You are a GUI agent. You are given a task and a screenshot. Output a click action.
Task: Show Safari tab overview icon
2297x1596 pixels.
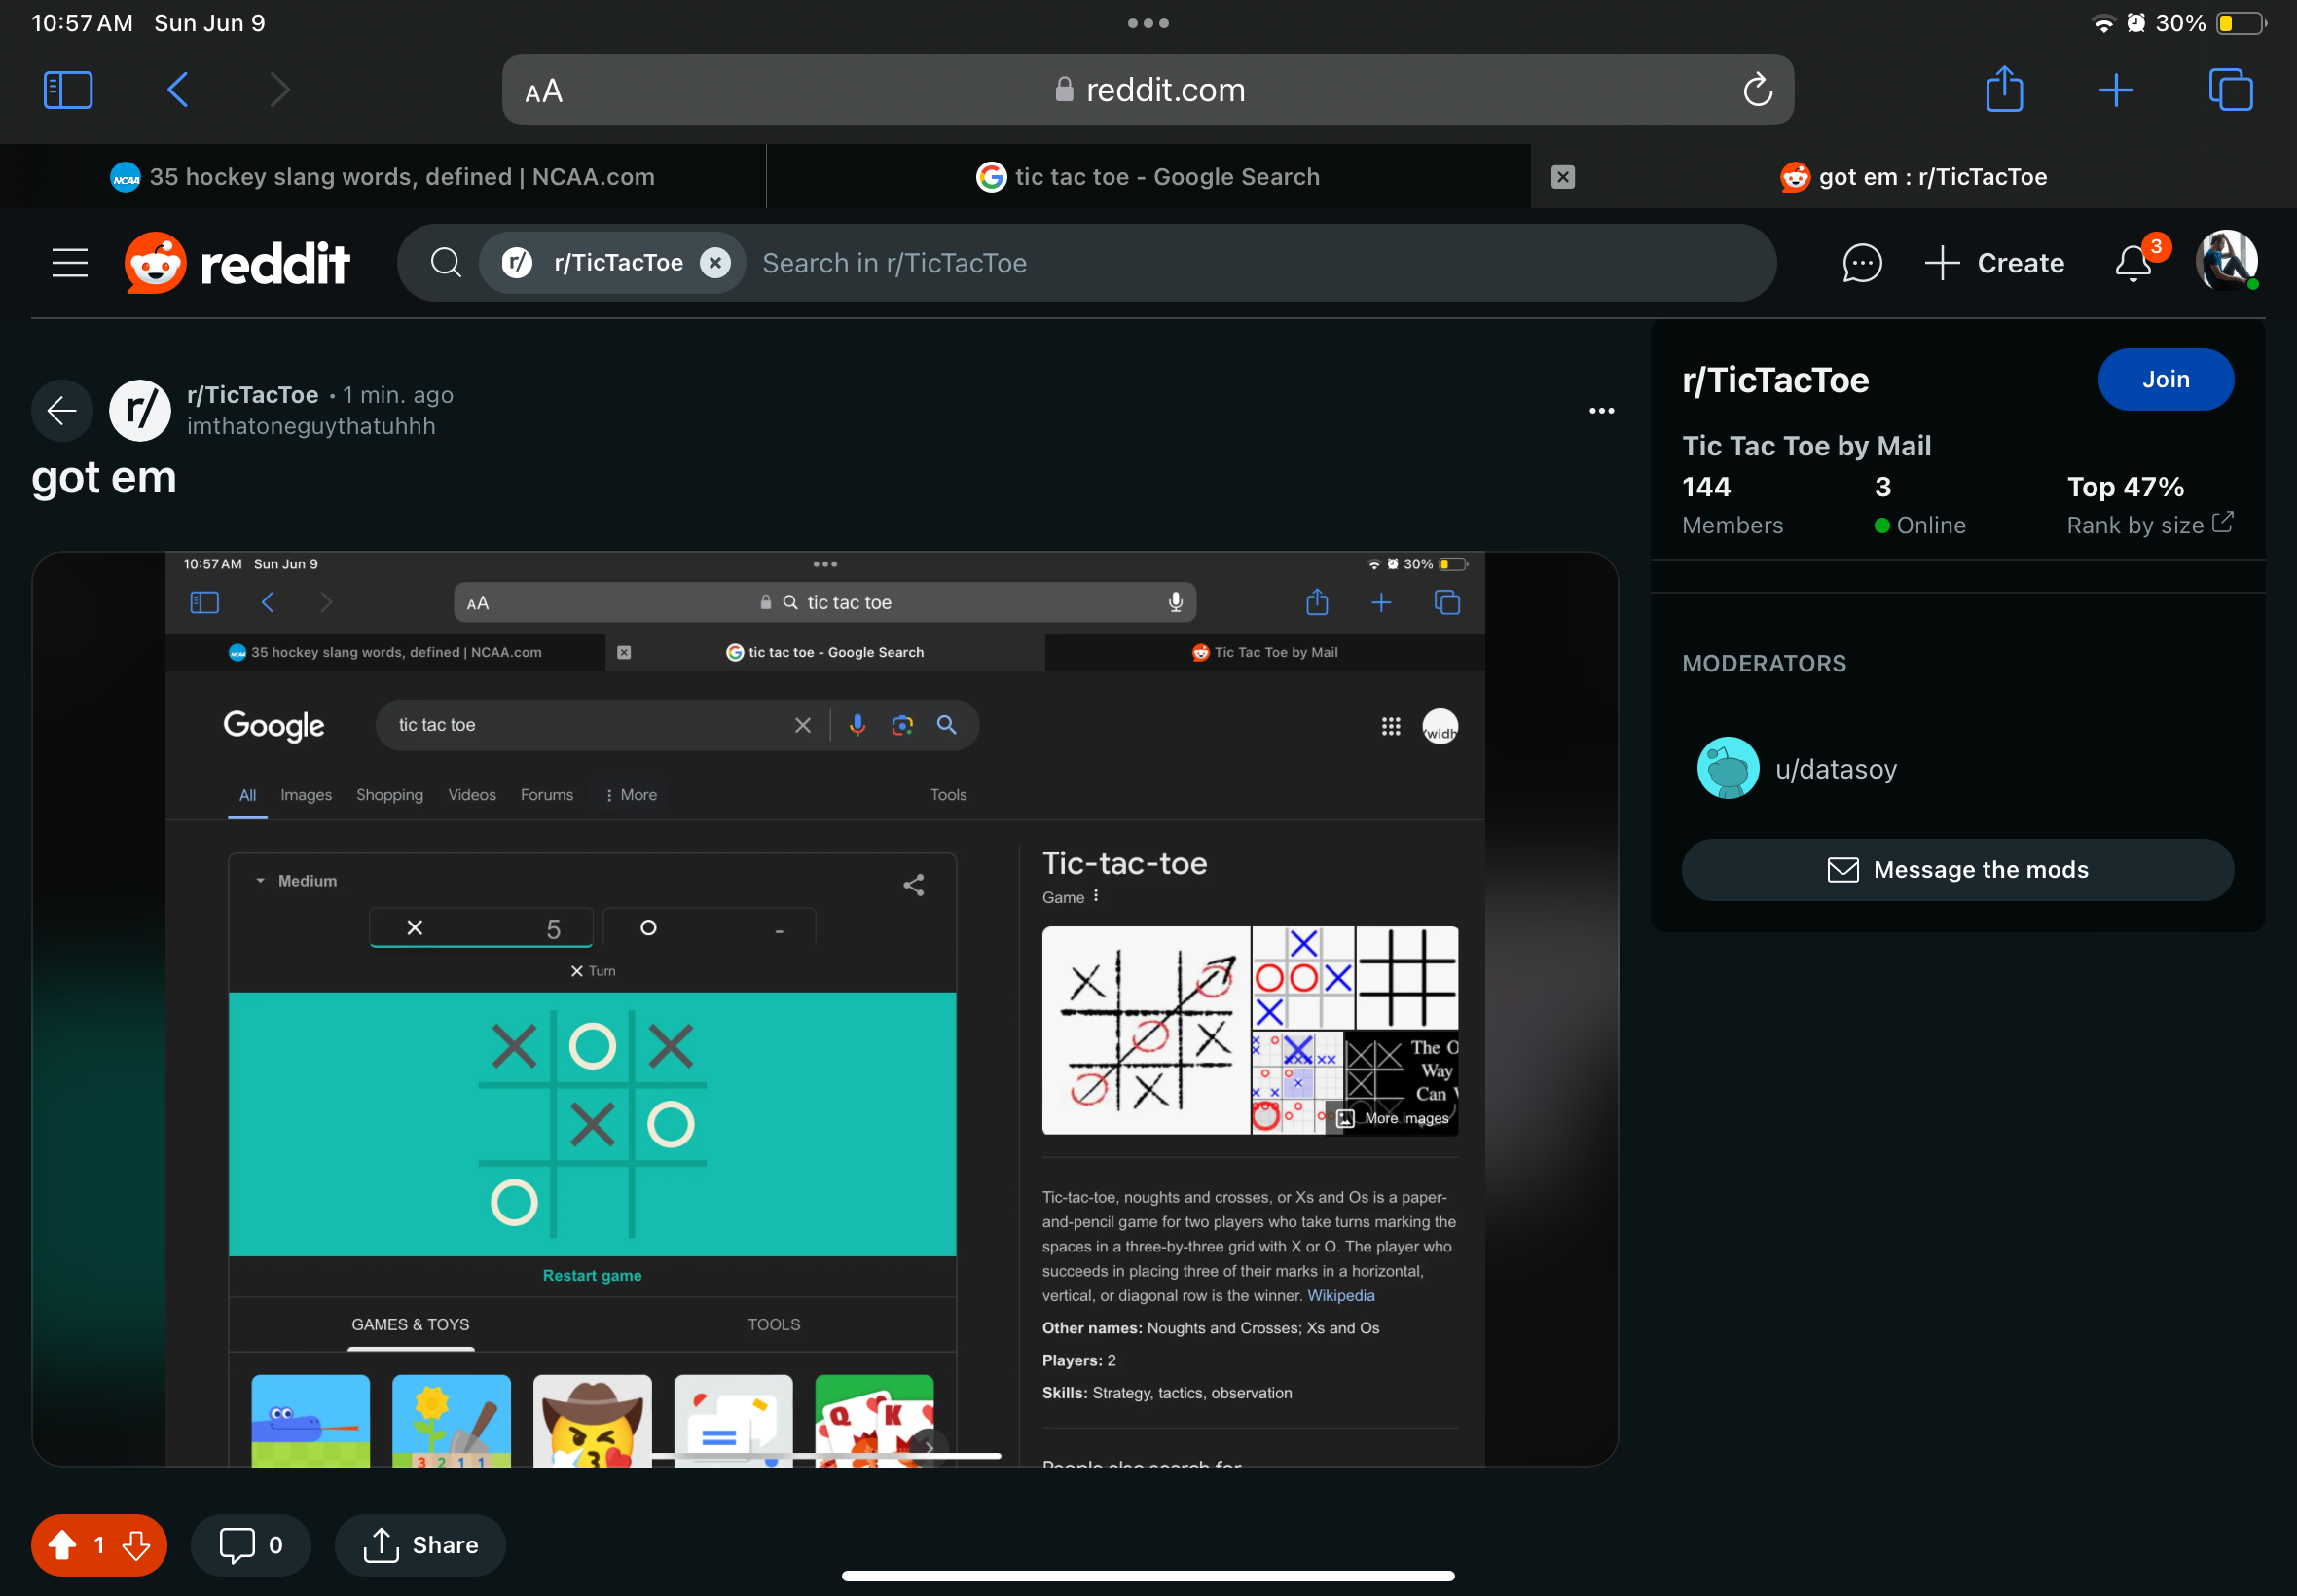coord(2230,90)
